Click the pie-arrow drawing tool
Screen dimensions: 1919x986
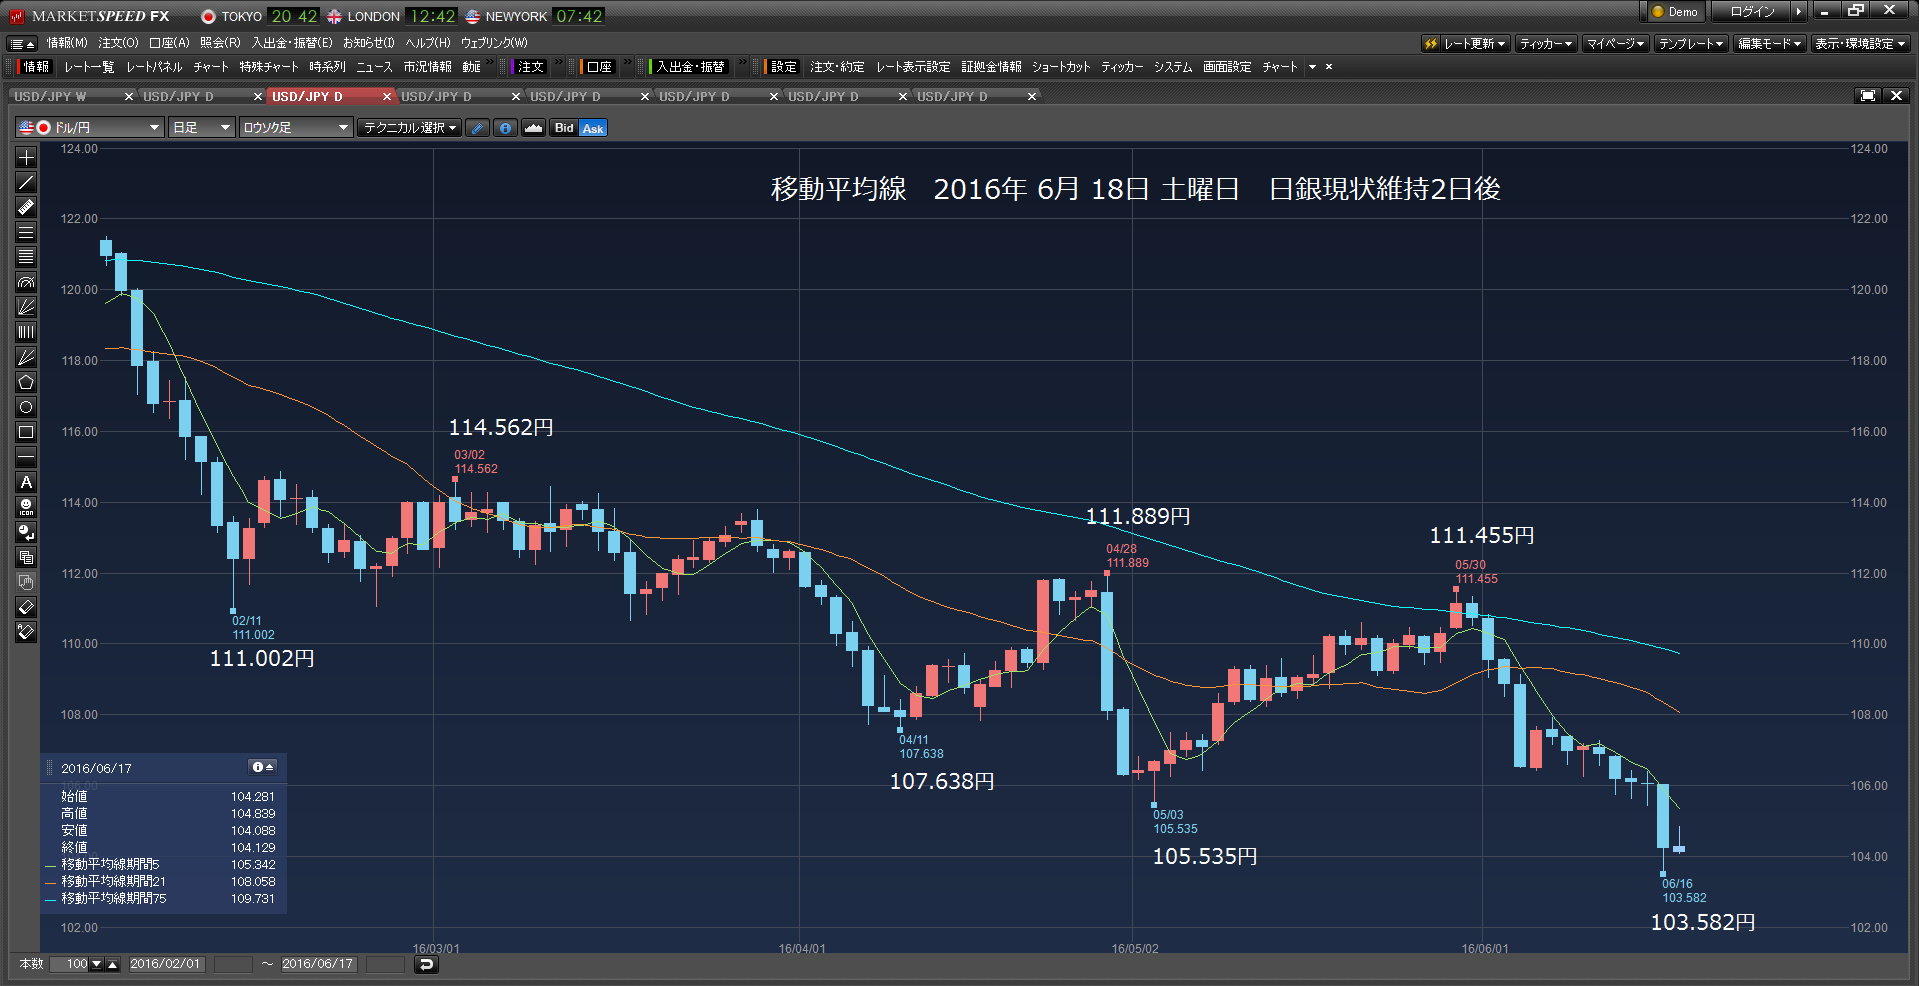(26, 532)
